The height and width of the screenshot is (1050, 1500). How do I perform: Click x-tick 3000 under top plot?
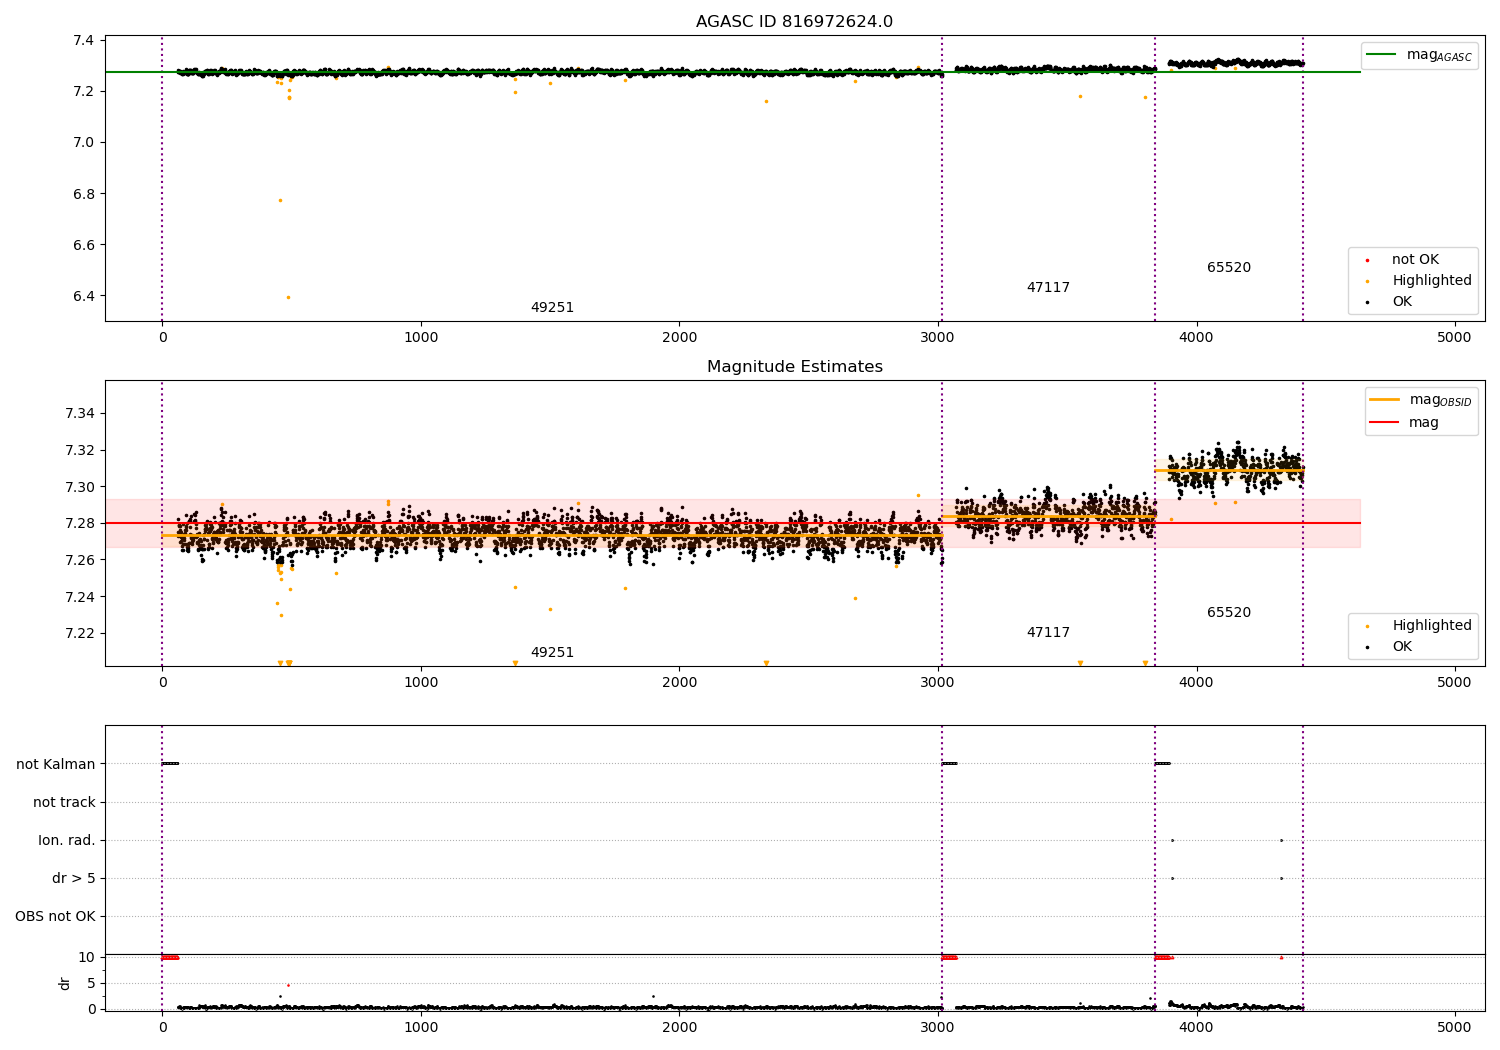(x=938, y=338)
